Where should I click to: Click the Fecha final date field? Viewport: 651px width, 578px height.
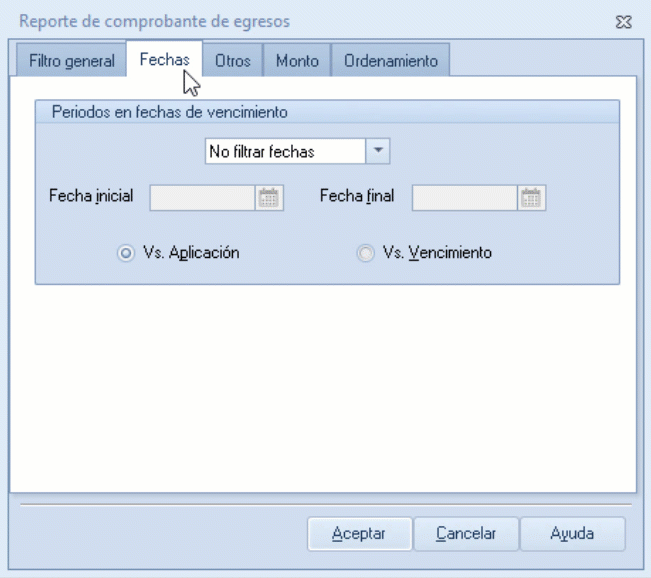point(465,197)
